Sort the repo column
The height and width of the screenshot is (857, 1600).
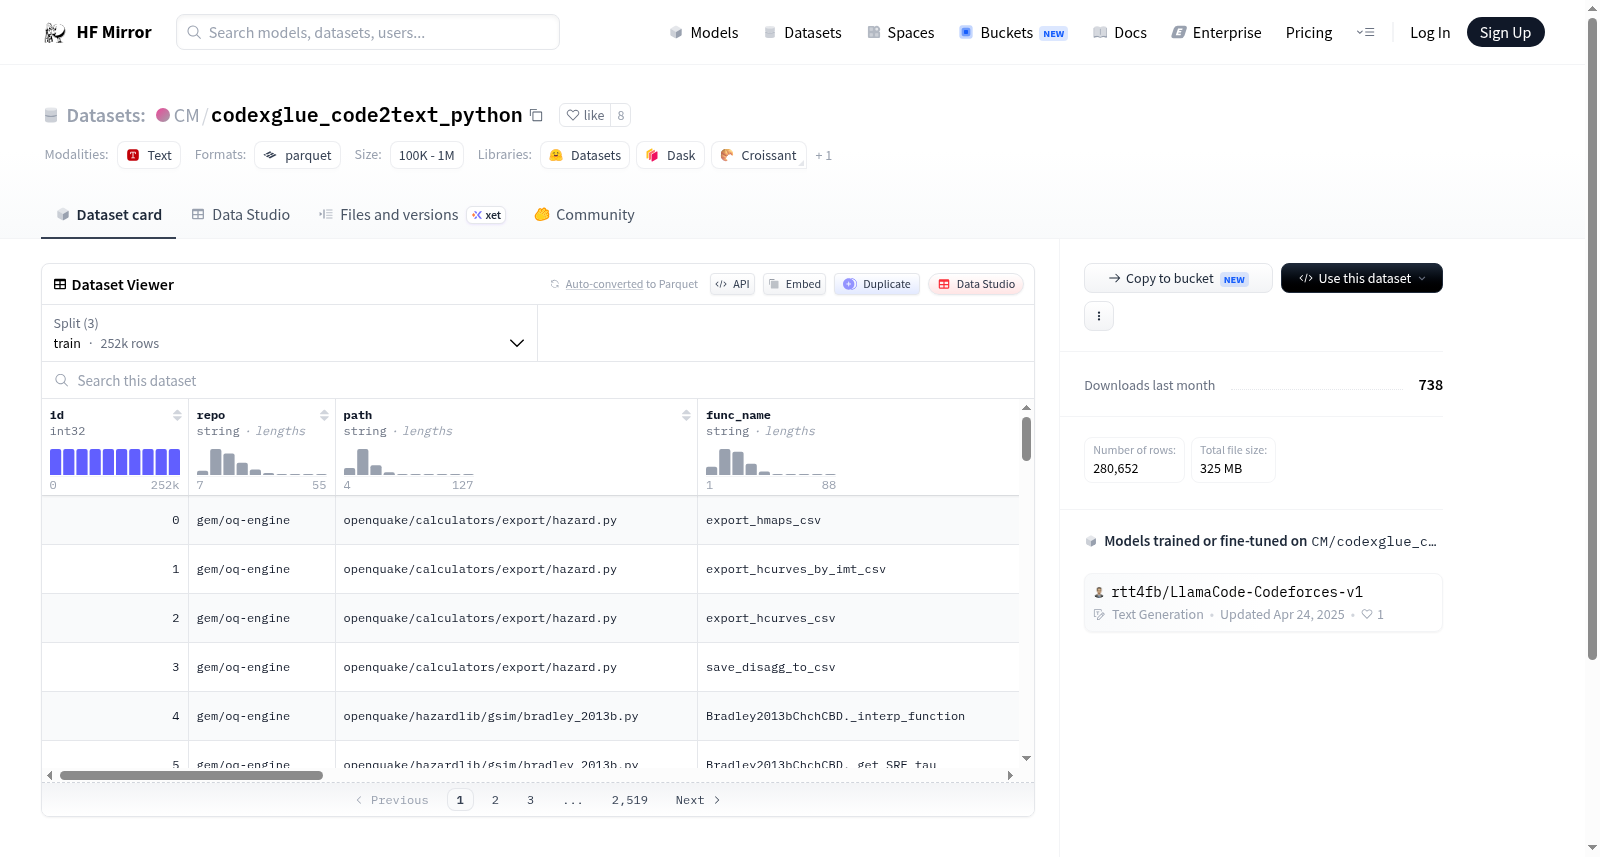coord(324,415)
